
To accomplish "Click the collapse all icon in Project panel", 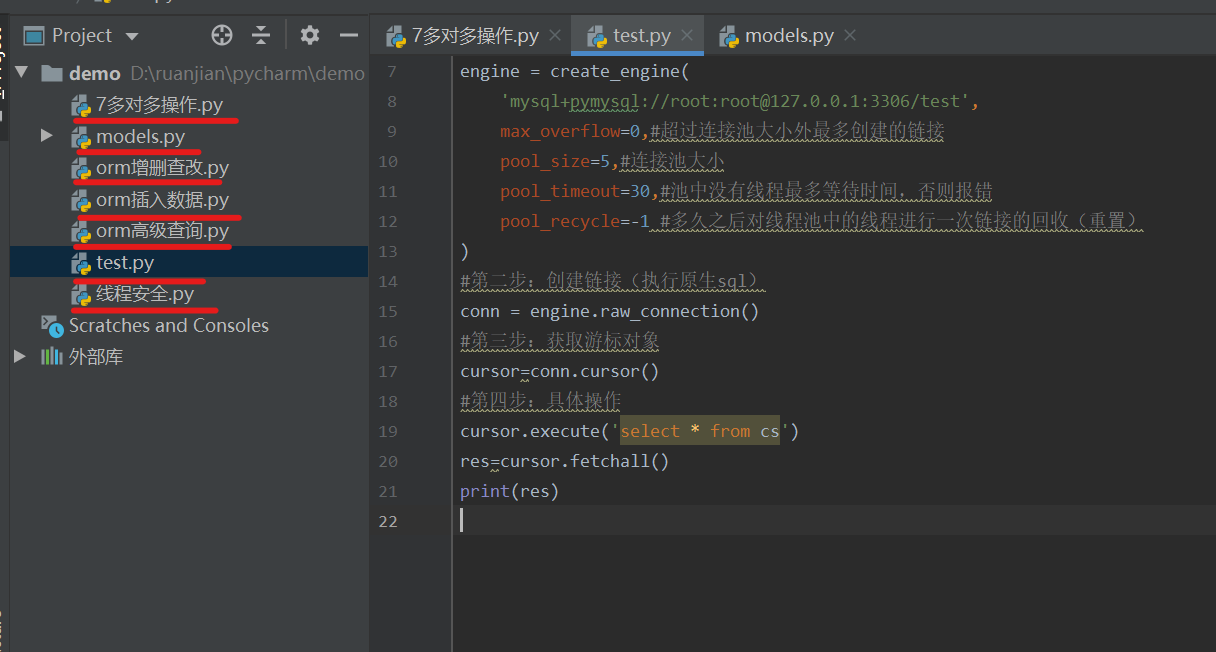I will 261,36.
